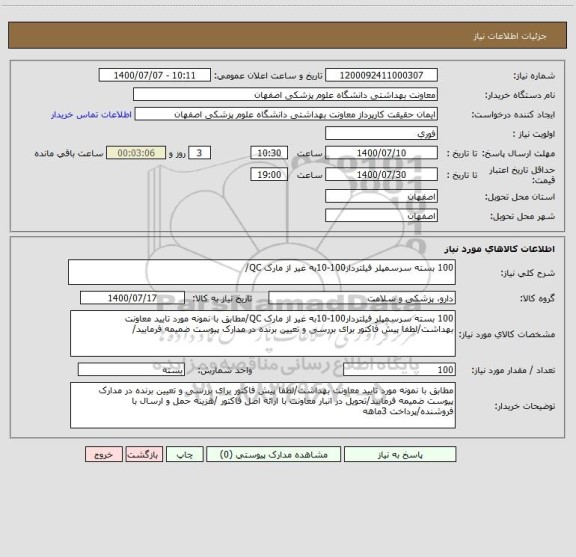Click goods need date field 1400/07/17
The image size is (576, 557).
132,298
